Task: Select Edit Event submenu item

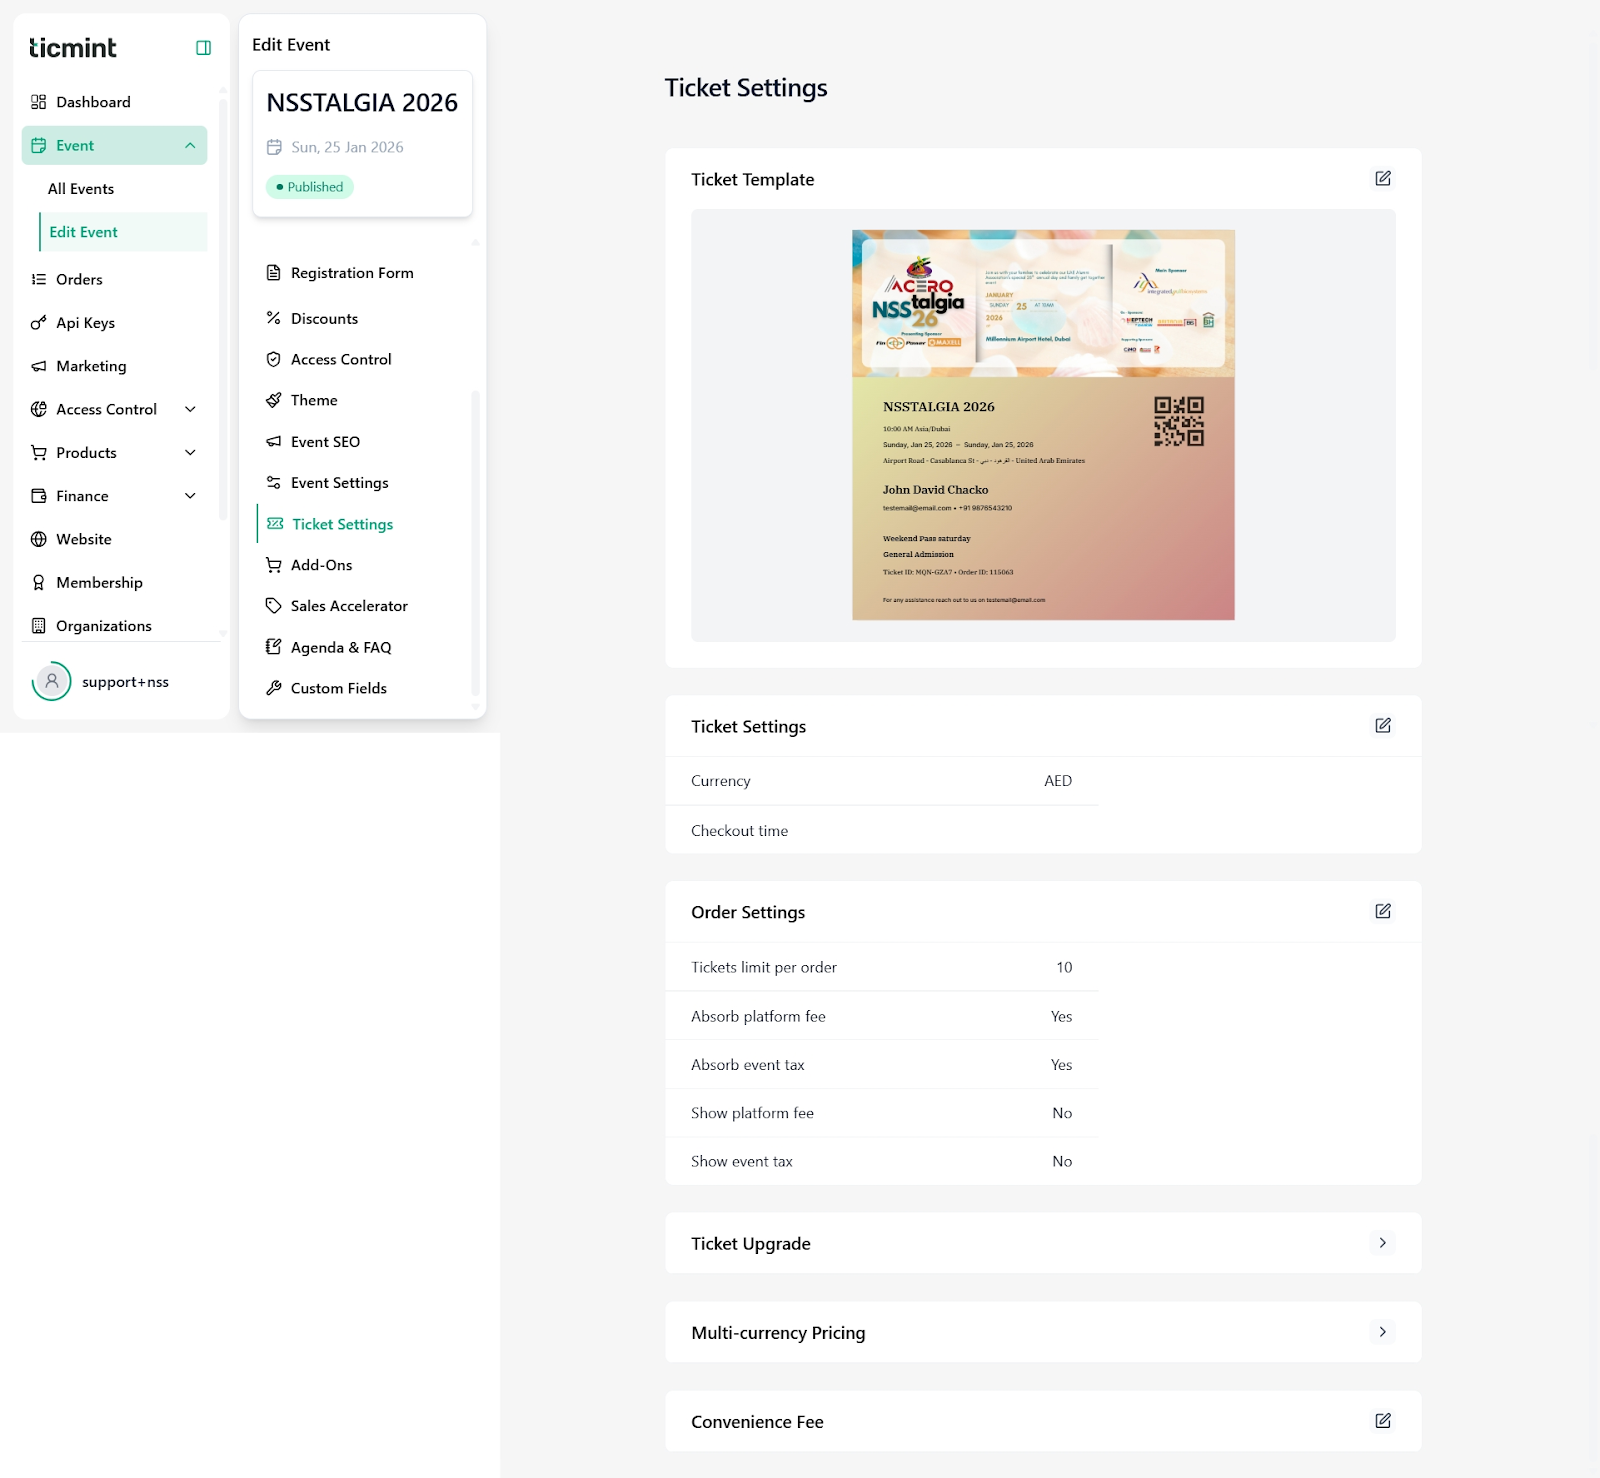Action: (123, 232)
